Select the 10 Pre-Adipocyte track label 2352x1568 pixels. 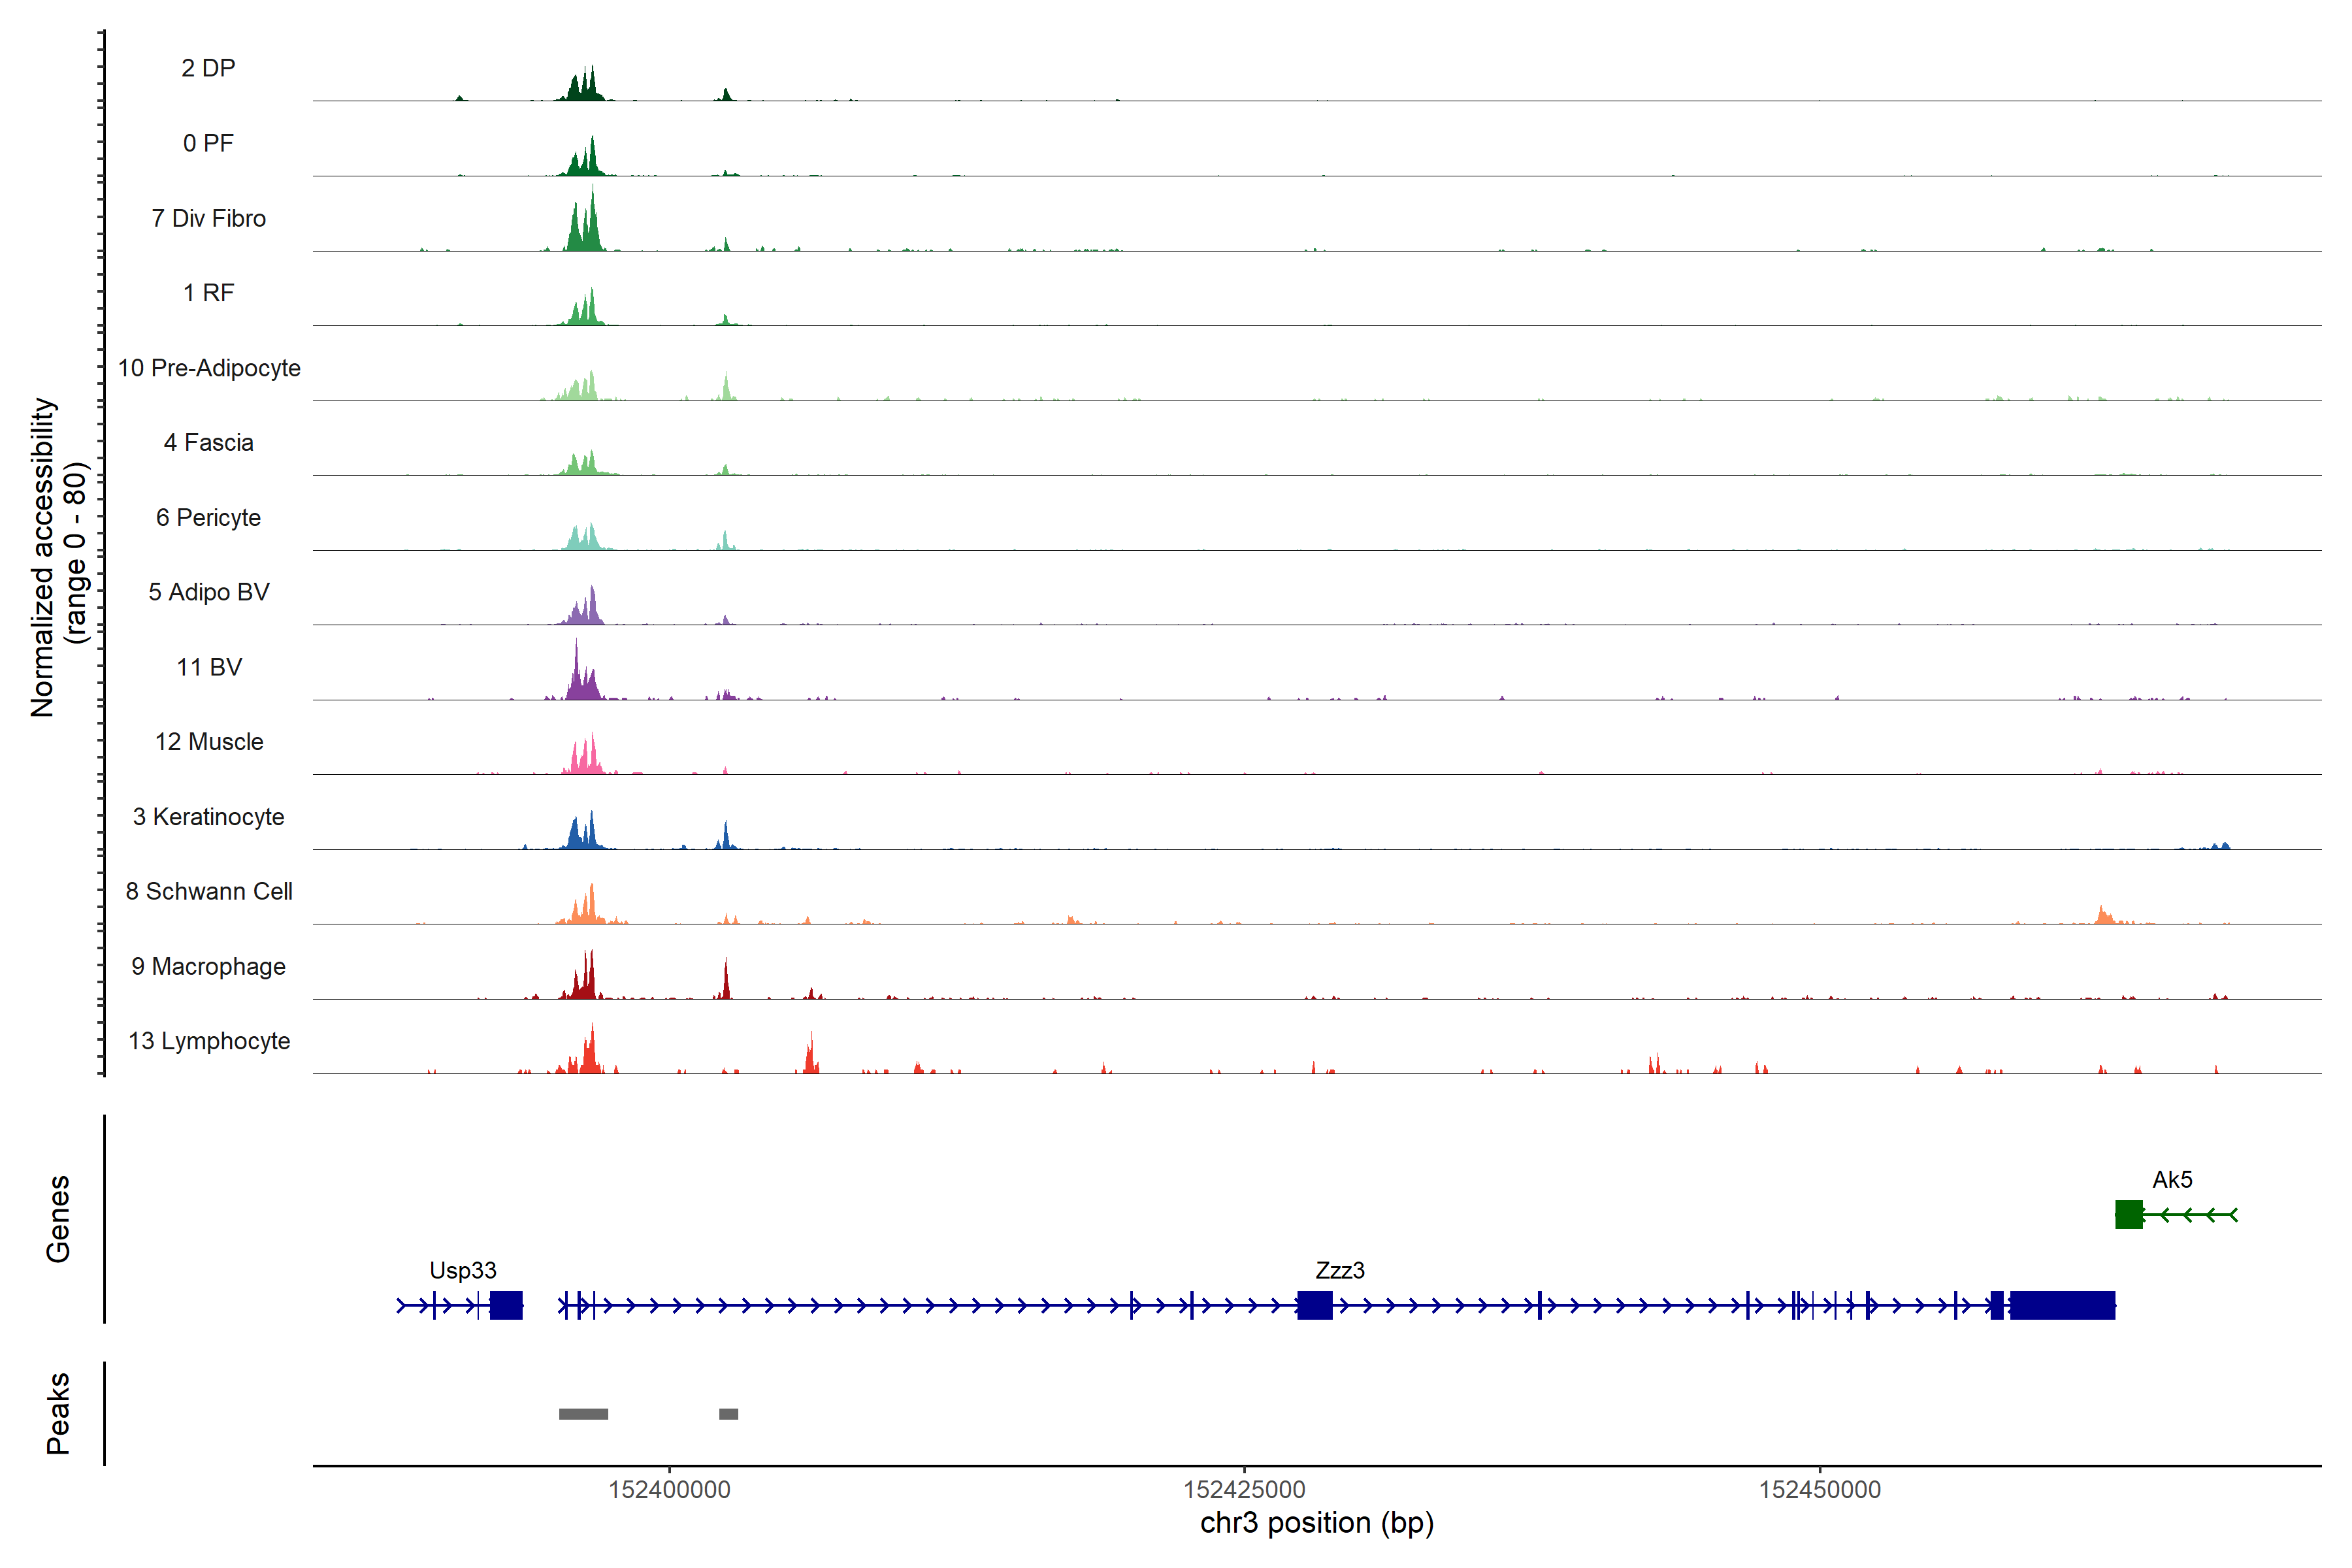(209, 368)
